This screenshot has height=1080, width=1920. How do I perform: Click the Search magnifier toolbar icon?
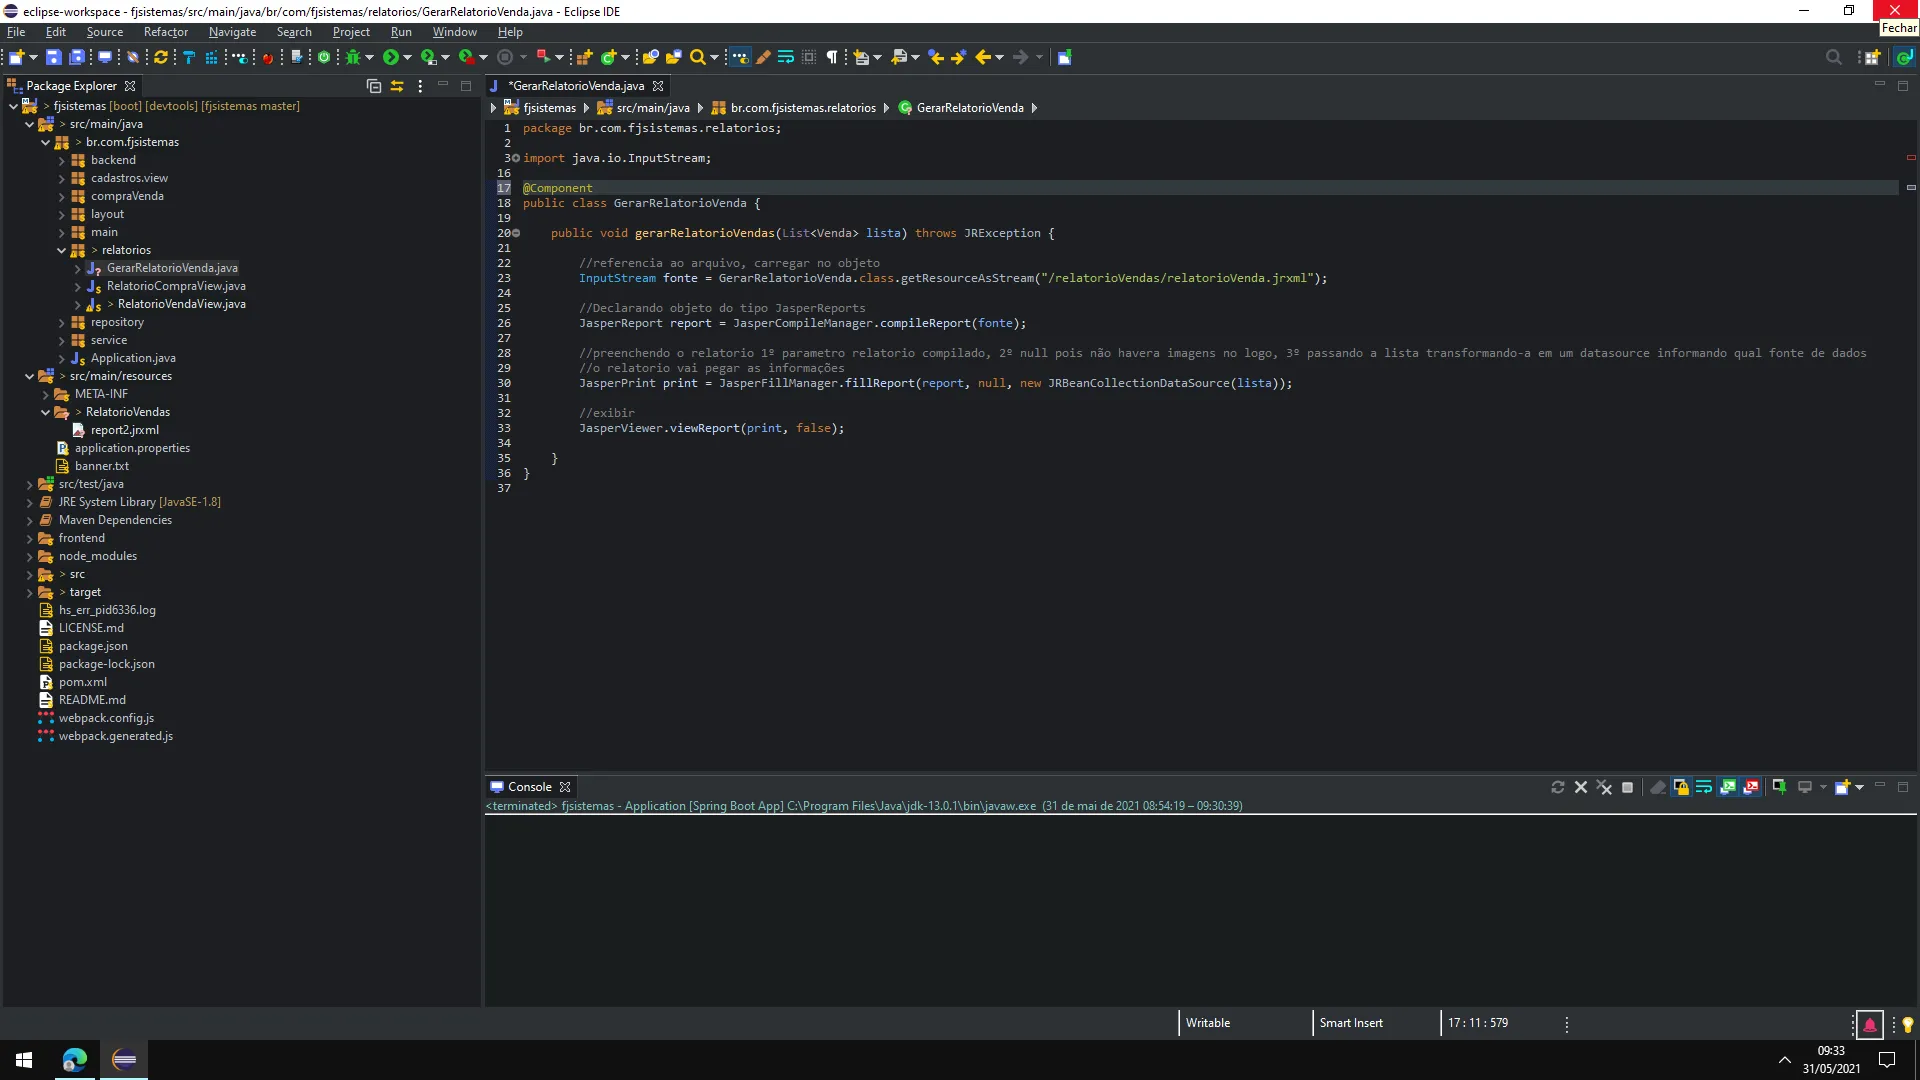pos(698,57)
